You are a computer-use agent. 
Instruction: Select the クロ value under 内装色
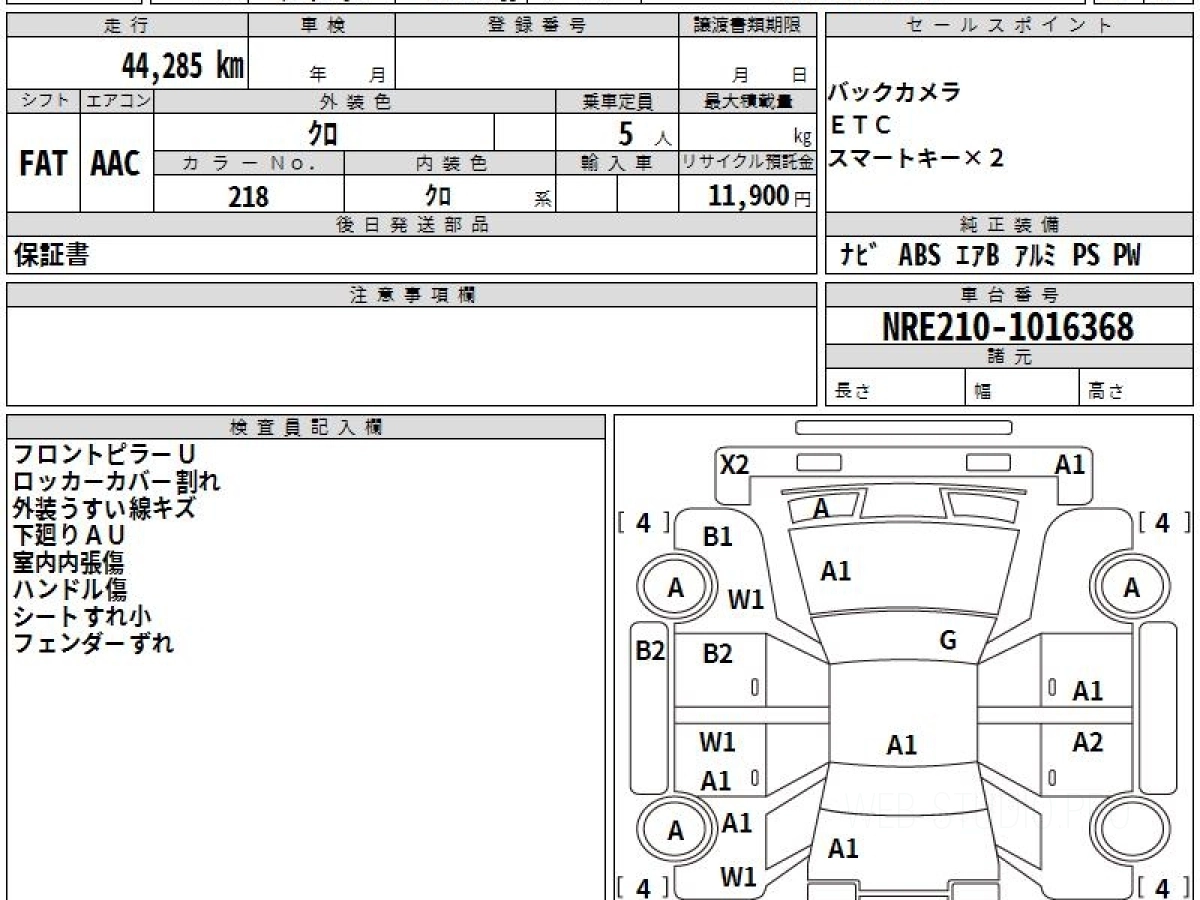[438, 195]
